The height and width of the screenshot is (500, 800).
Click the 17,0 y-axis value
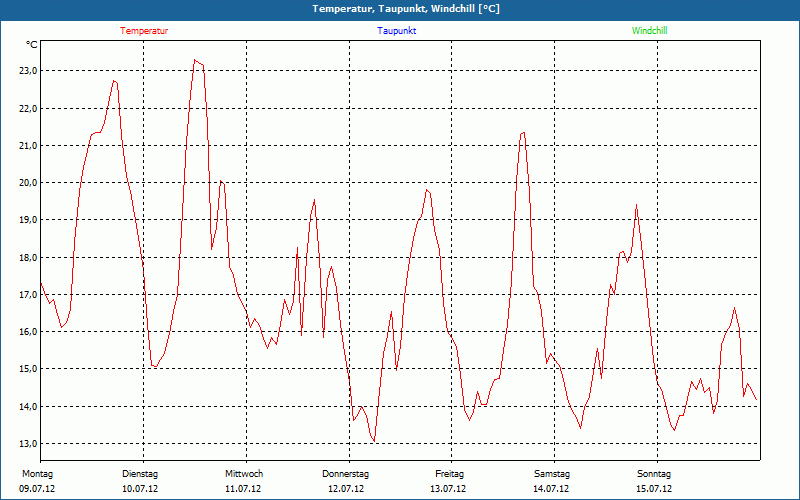28,295
